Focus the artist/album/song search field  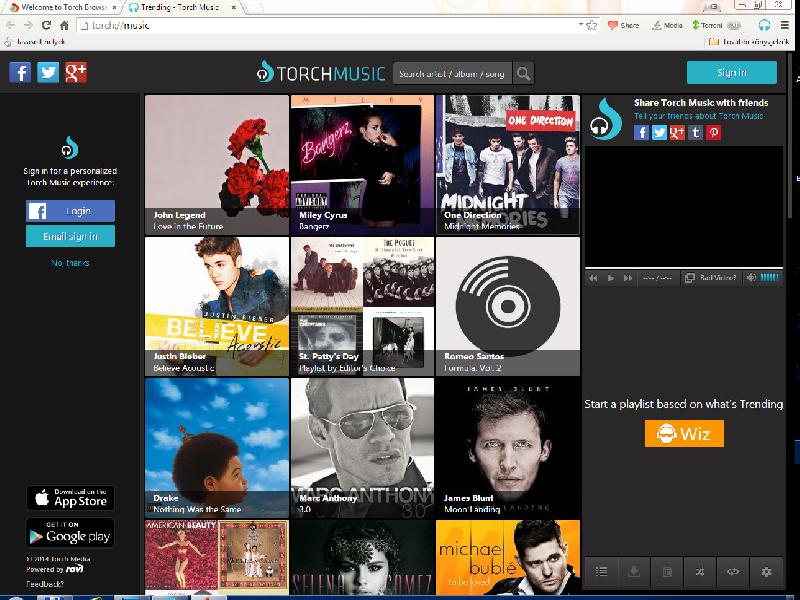pos(452,73)
